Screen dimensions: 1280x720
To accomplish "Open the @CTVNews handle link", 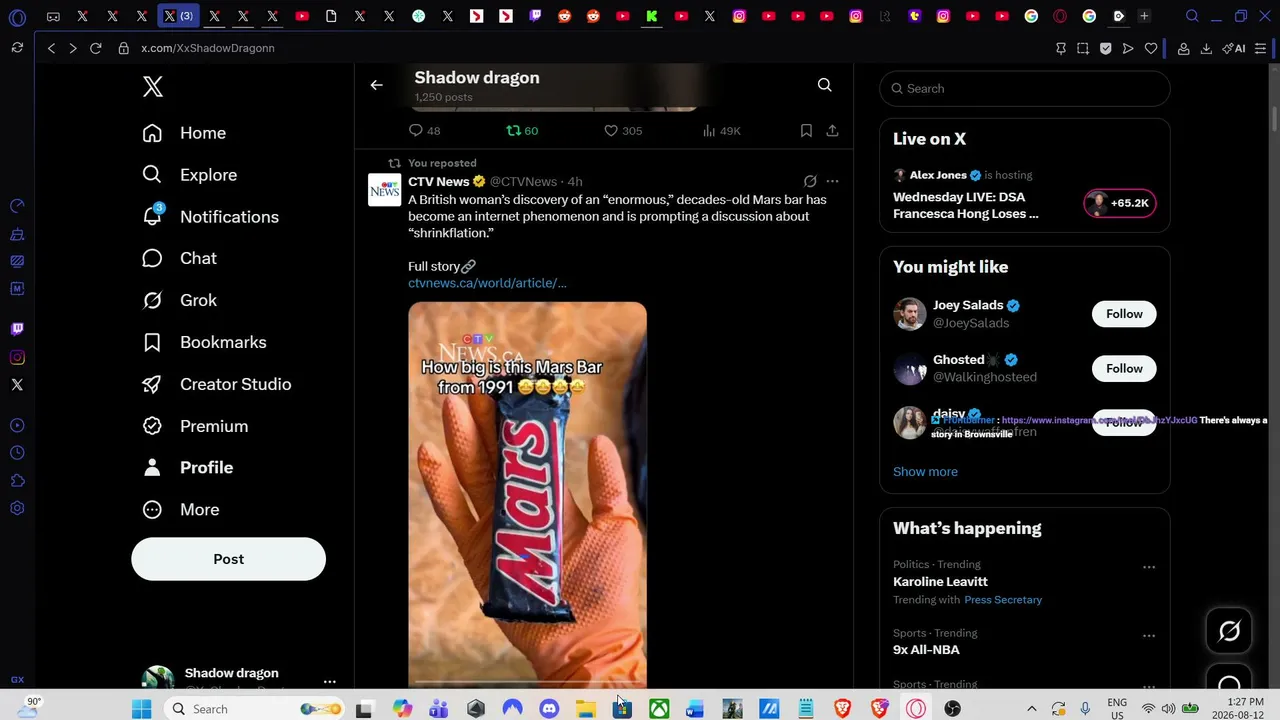I will (523, 182).
